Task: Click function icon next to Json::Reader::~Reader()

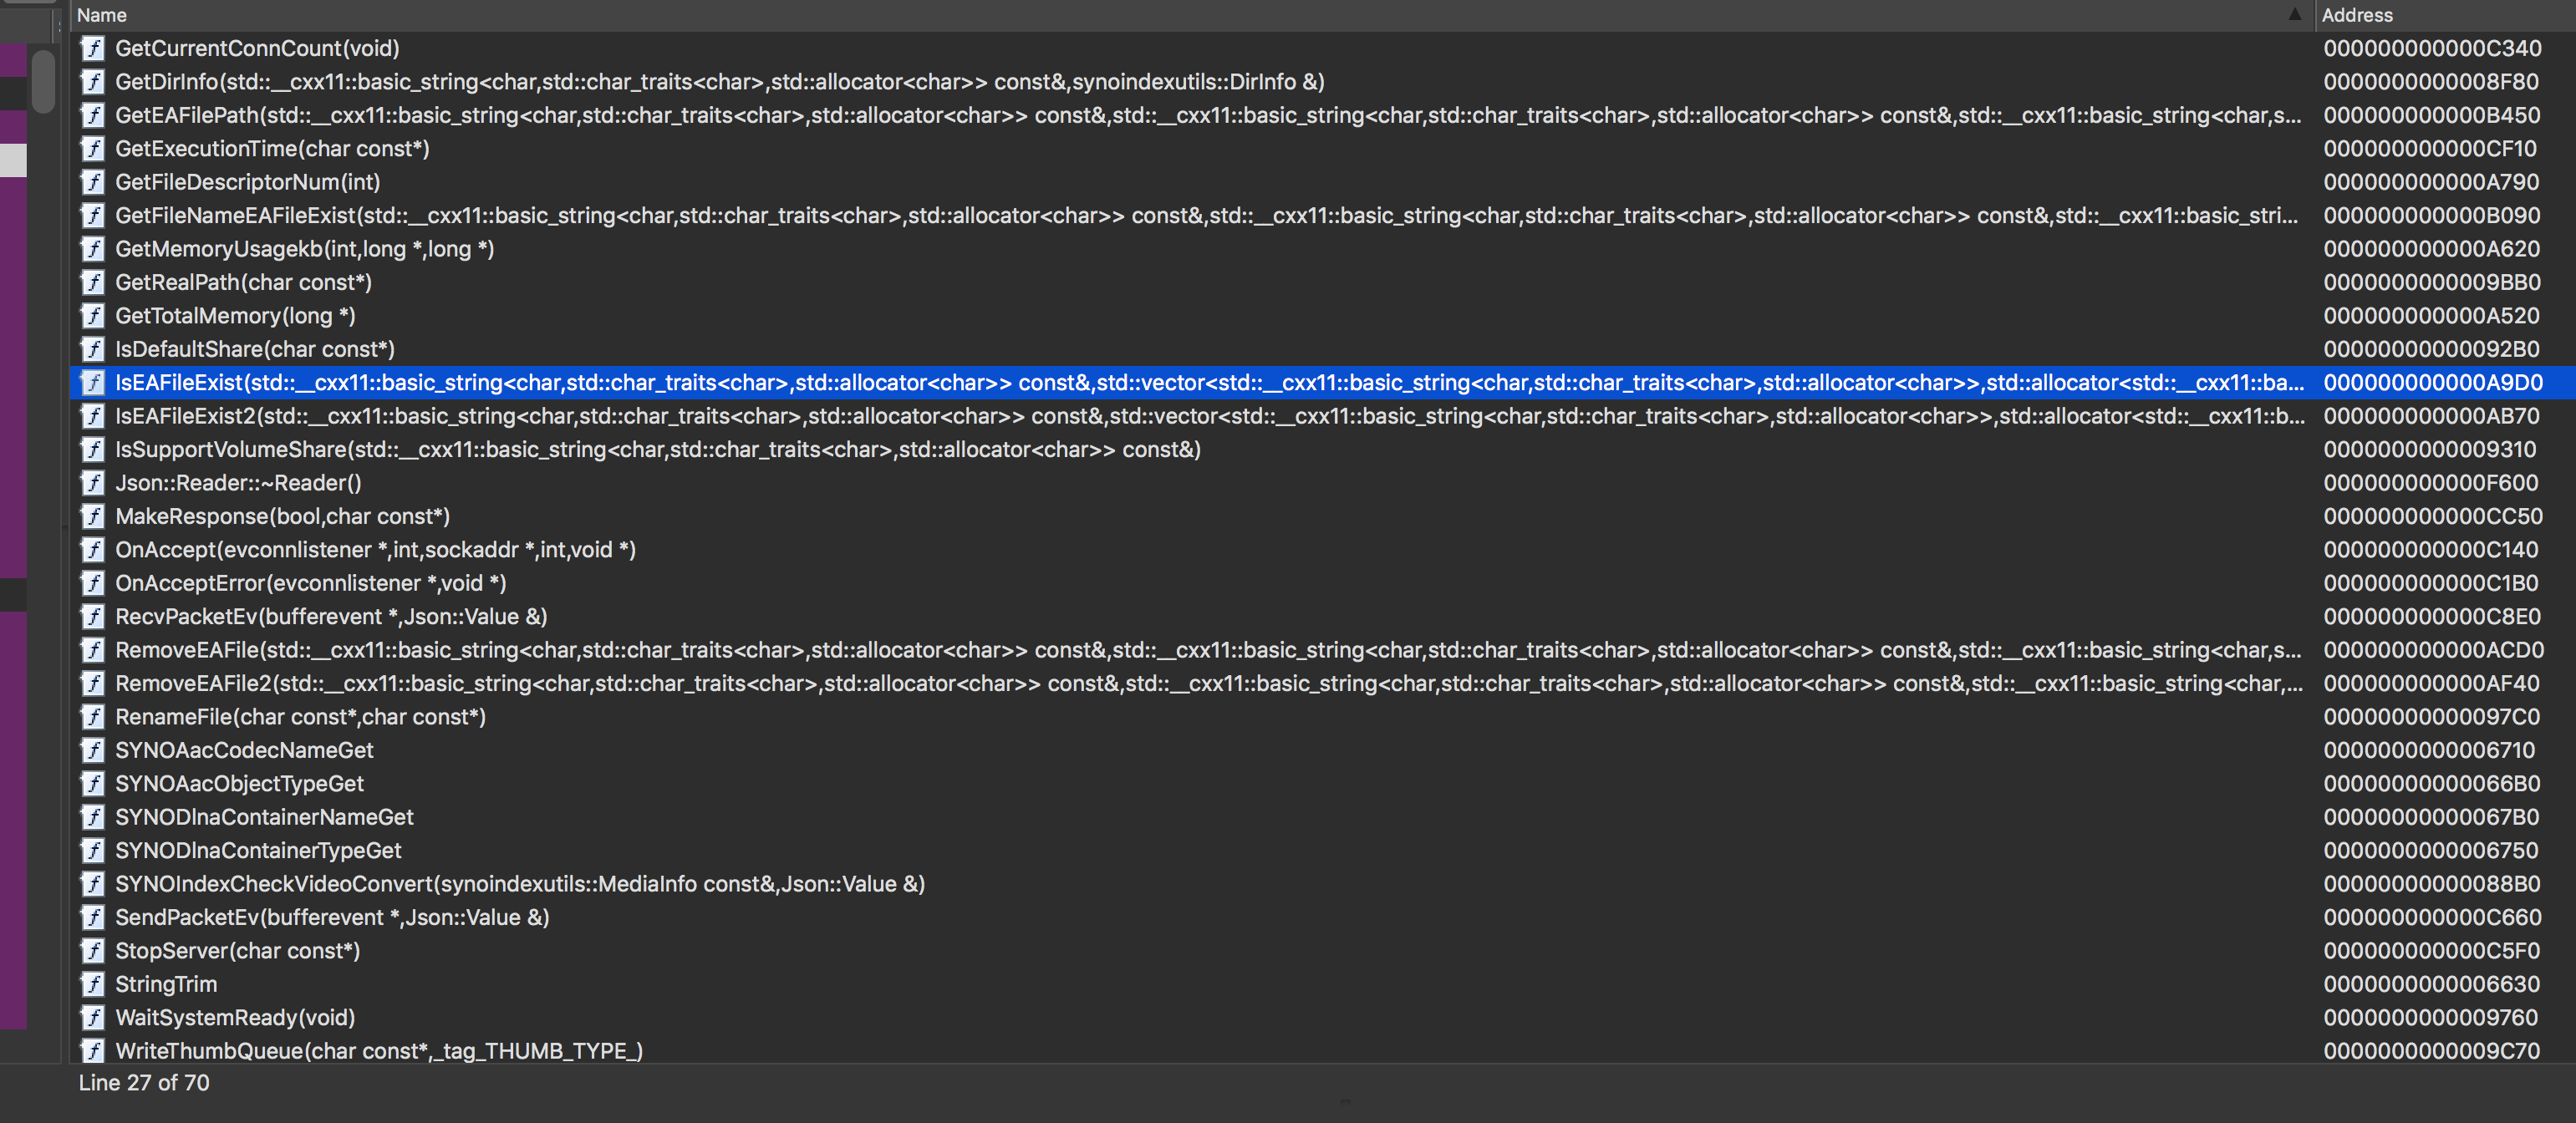Action: pos(92,483)
